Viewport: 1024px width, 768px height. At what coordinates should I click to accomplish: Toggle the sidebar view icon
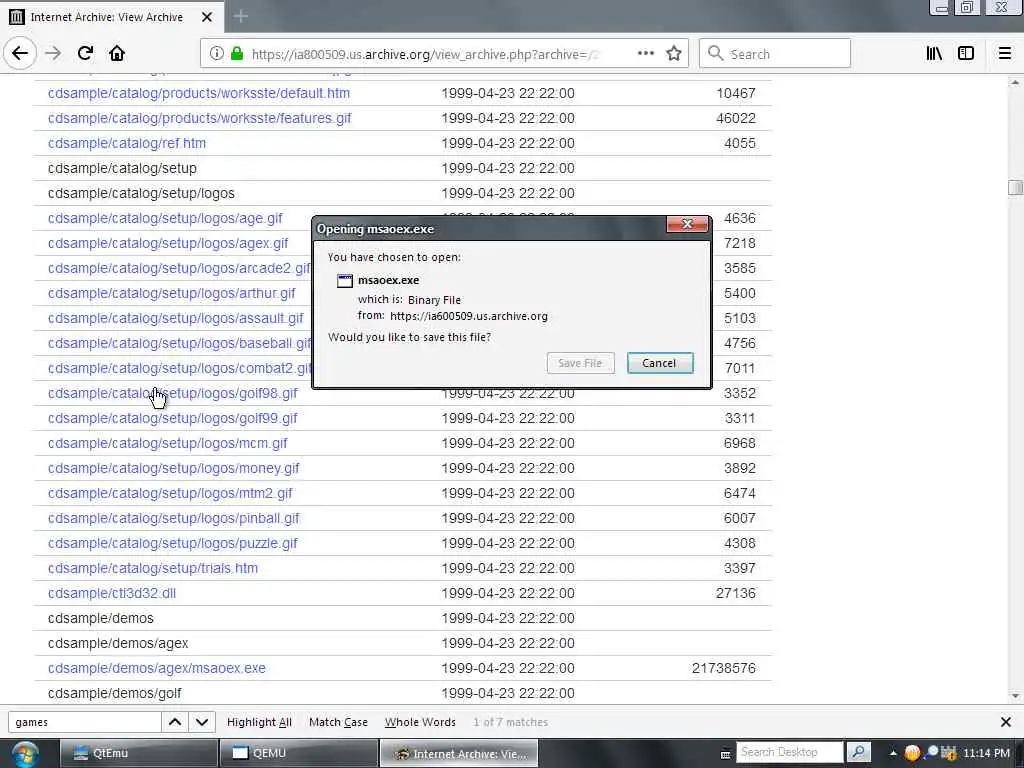point(966,54)
